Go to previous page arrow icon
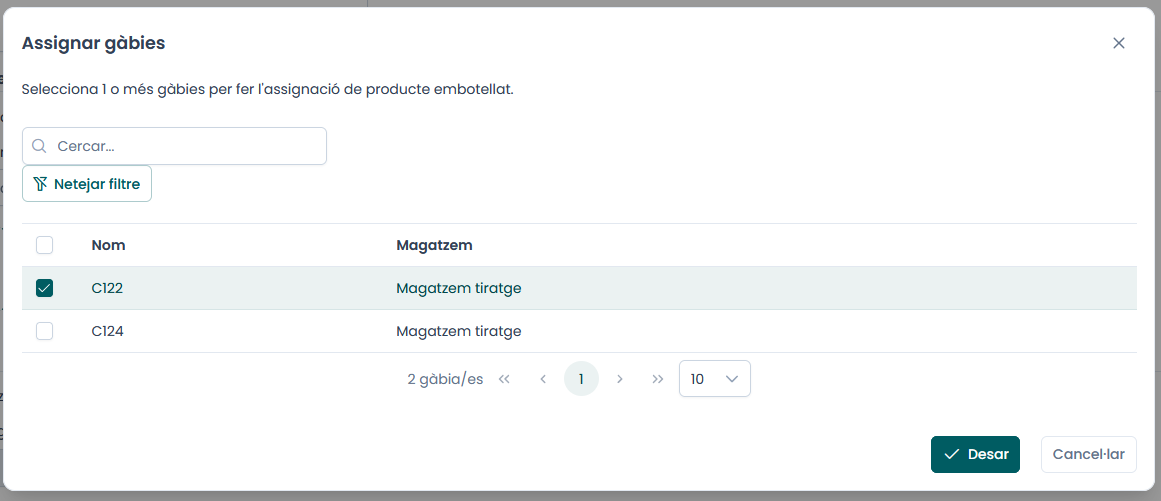 [x=543, y=379]
